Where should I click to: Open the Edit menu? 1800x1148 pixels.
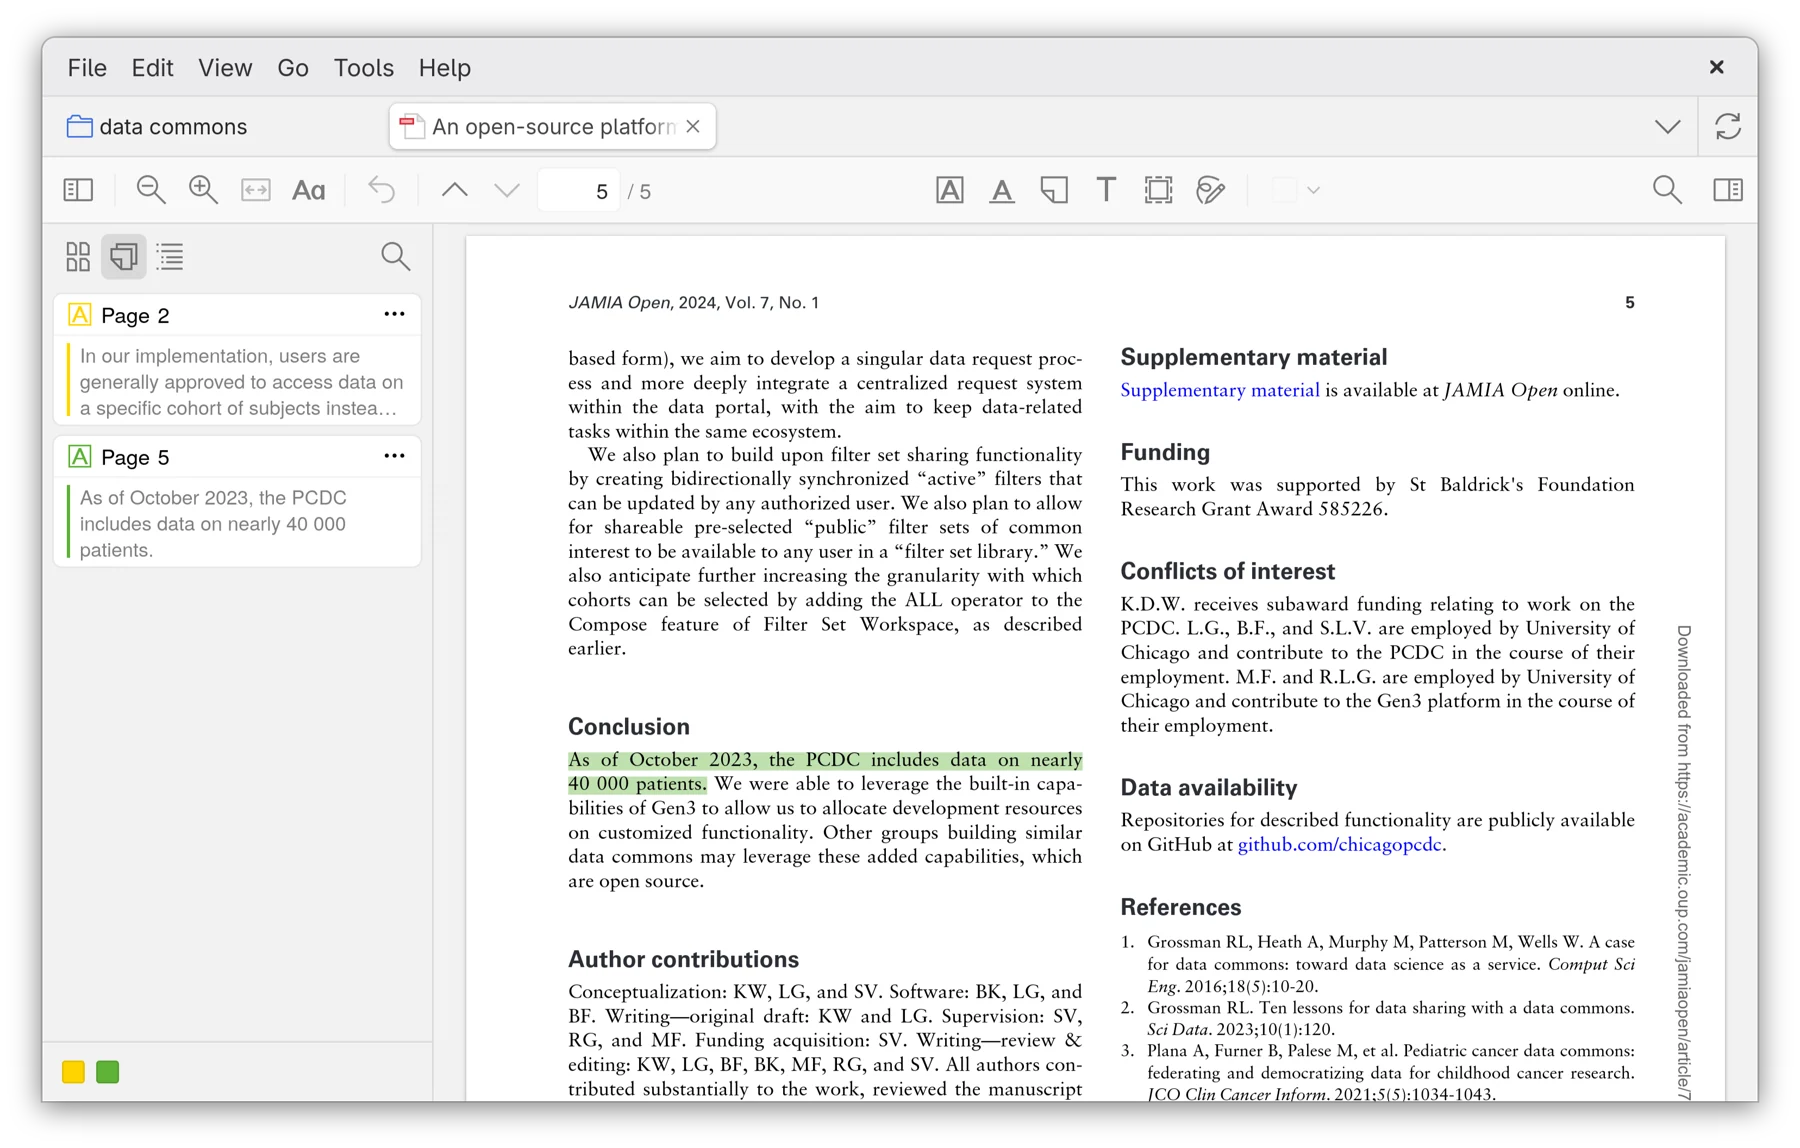152,68
